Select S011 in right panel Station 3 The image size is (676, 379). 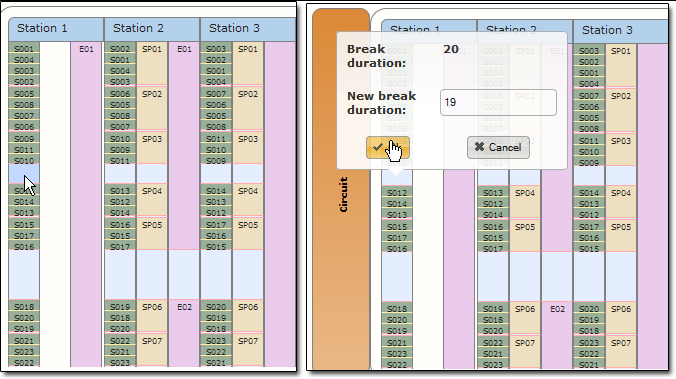589,141
